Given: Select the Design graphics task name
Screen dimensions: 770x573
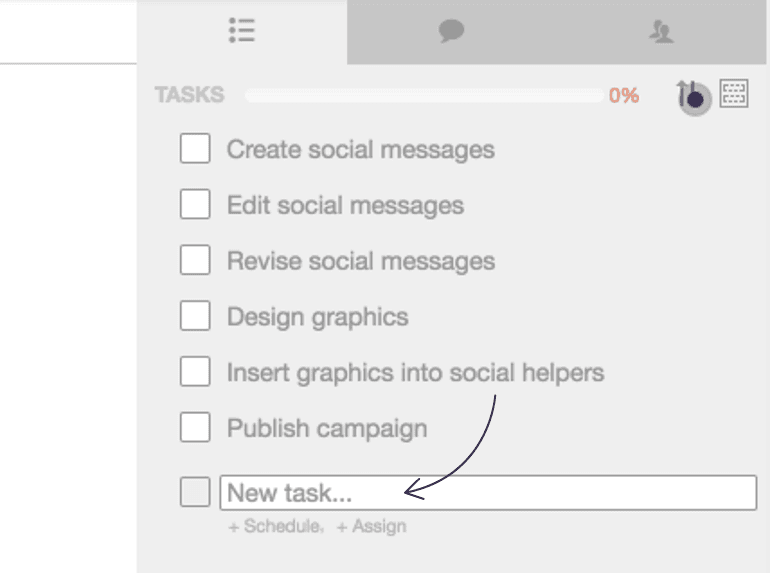Looking at the screenshot, I should coord(317,317).
